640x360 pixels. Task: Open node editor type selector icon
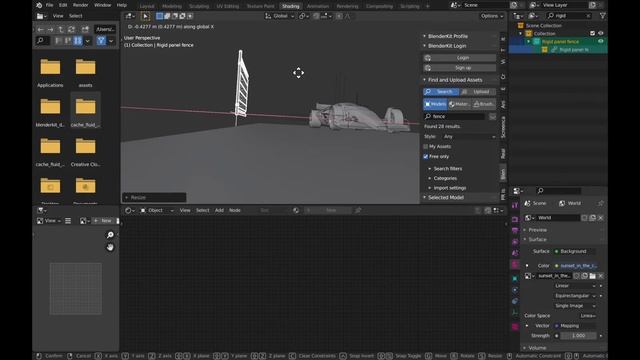tap(130, 210)
